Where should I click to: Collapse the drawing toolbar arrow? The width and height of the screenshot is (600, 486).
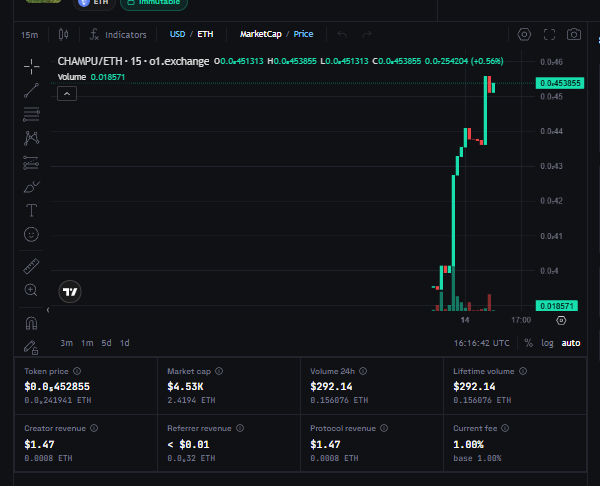(x=48, y=310)
